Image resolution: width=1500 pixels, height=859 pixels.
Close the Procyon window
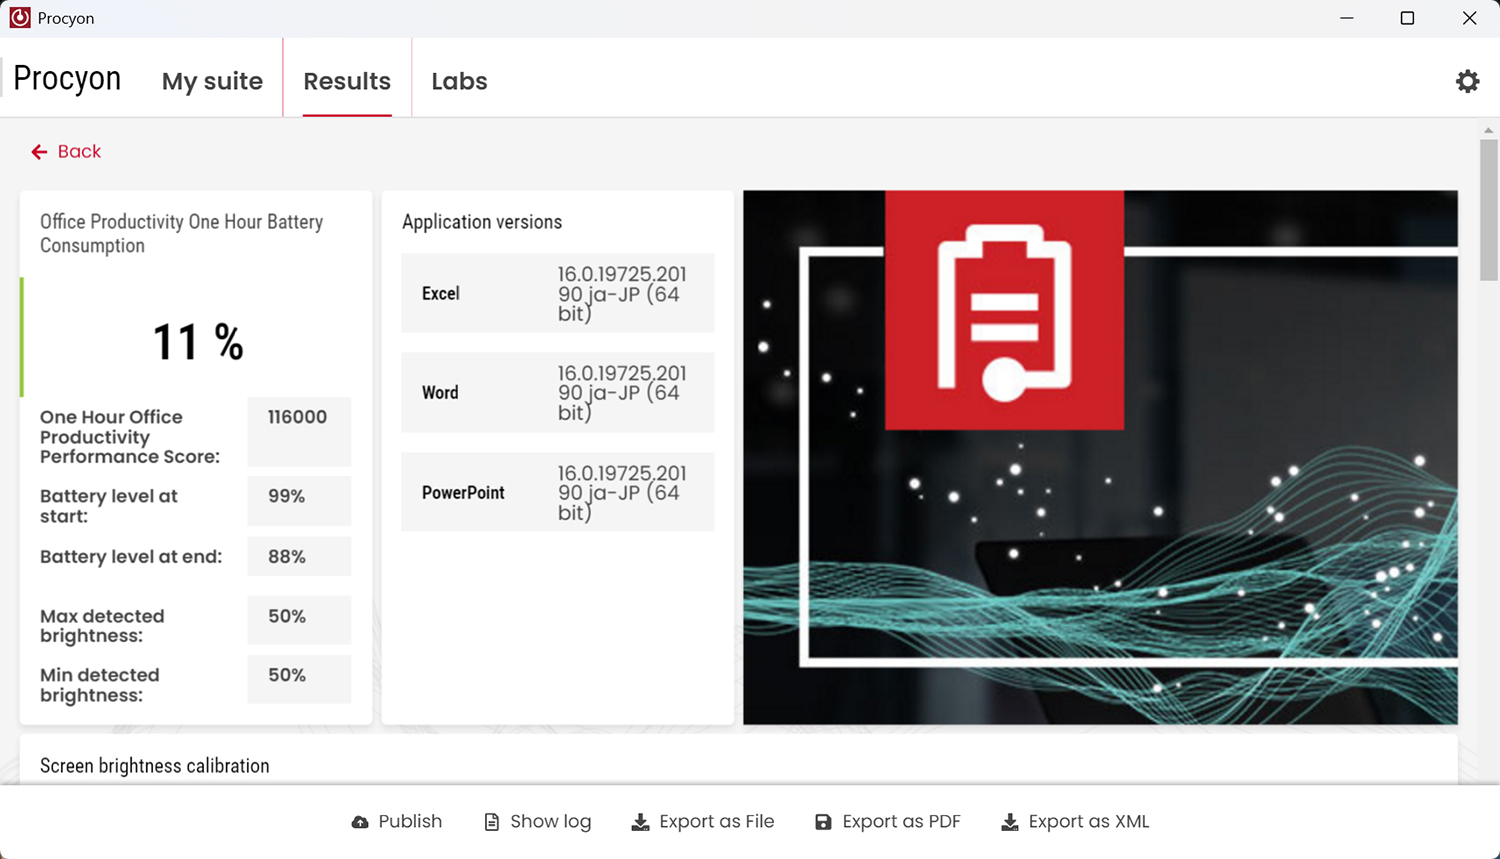[1469, 18]
